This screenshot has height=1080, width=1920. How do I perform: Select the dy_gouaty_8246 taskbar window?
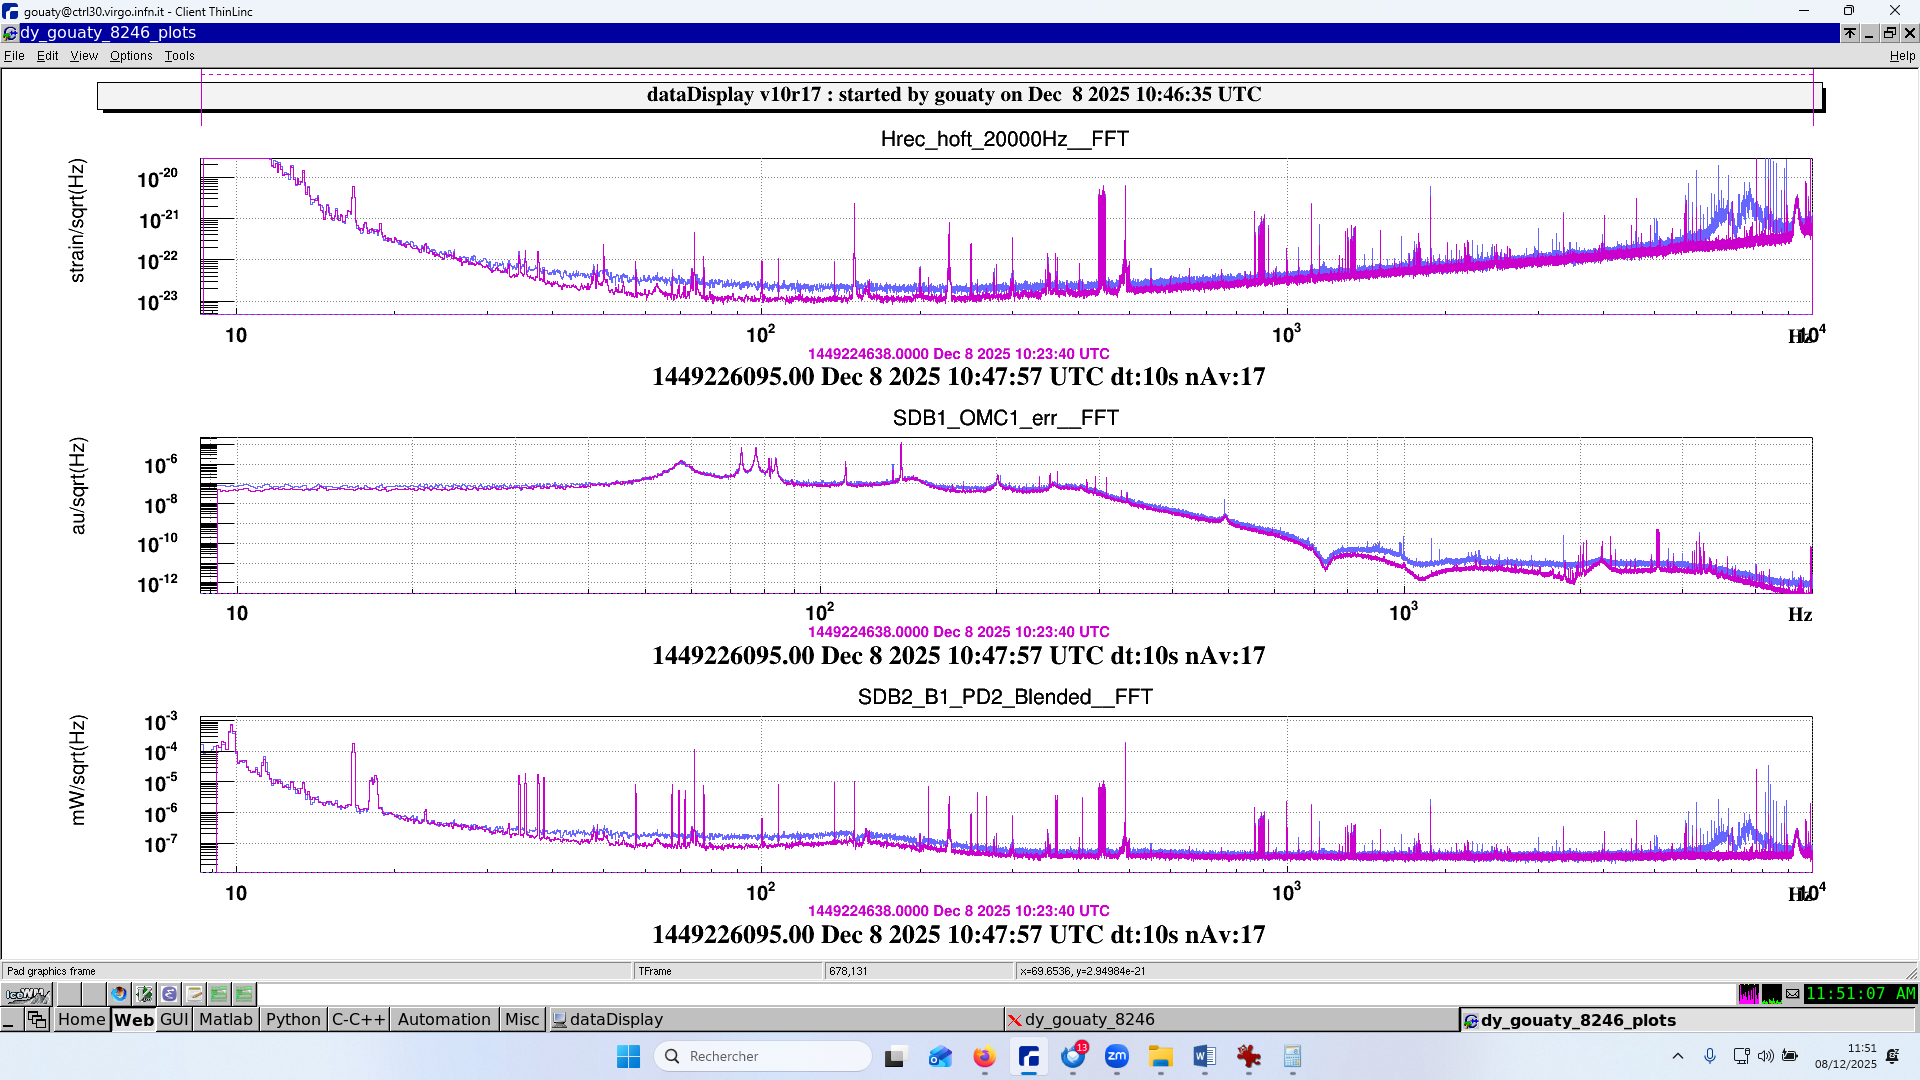point(1089,1019)
